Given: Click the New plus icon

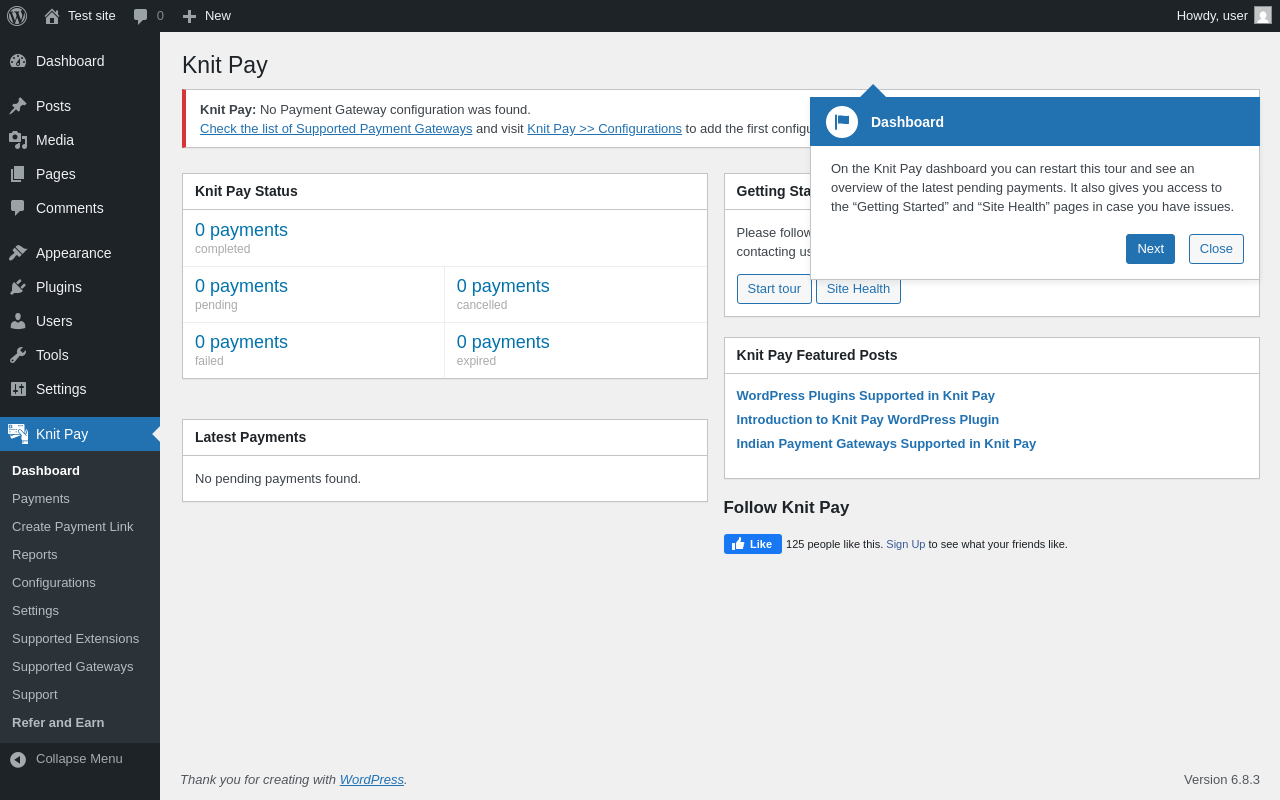Looking at the screenshot, I should pyautogui.click(x=189, y=16).
